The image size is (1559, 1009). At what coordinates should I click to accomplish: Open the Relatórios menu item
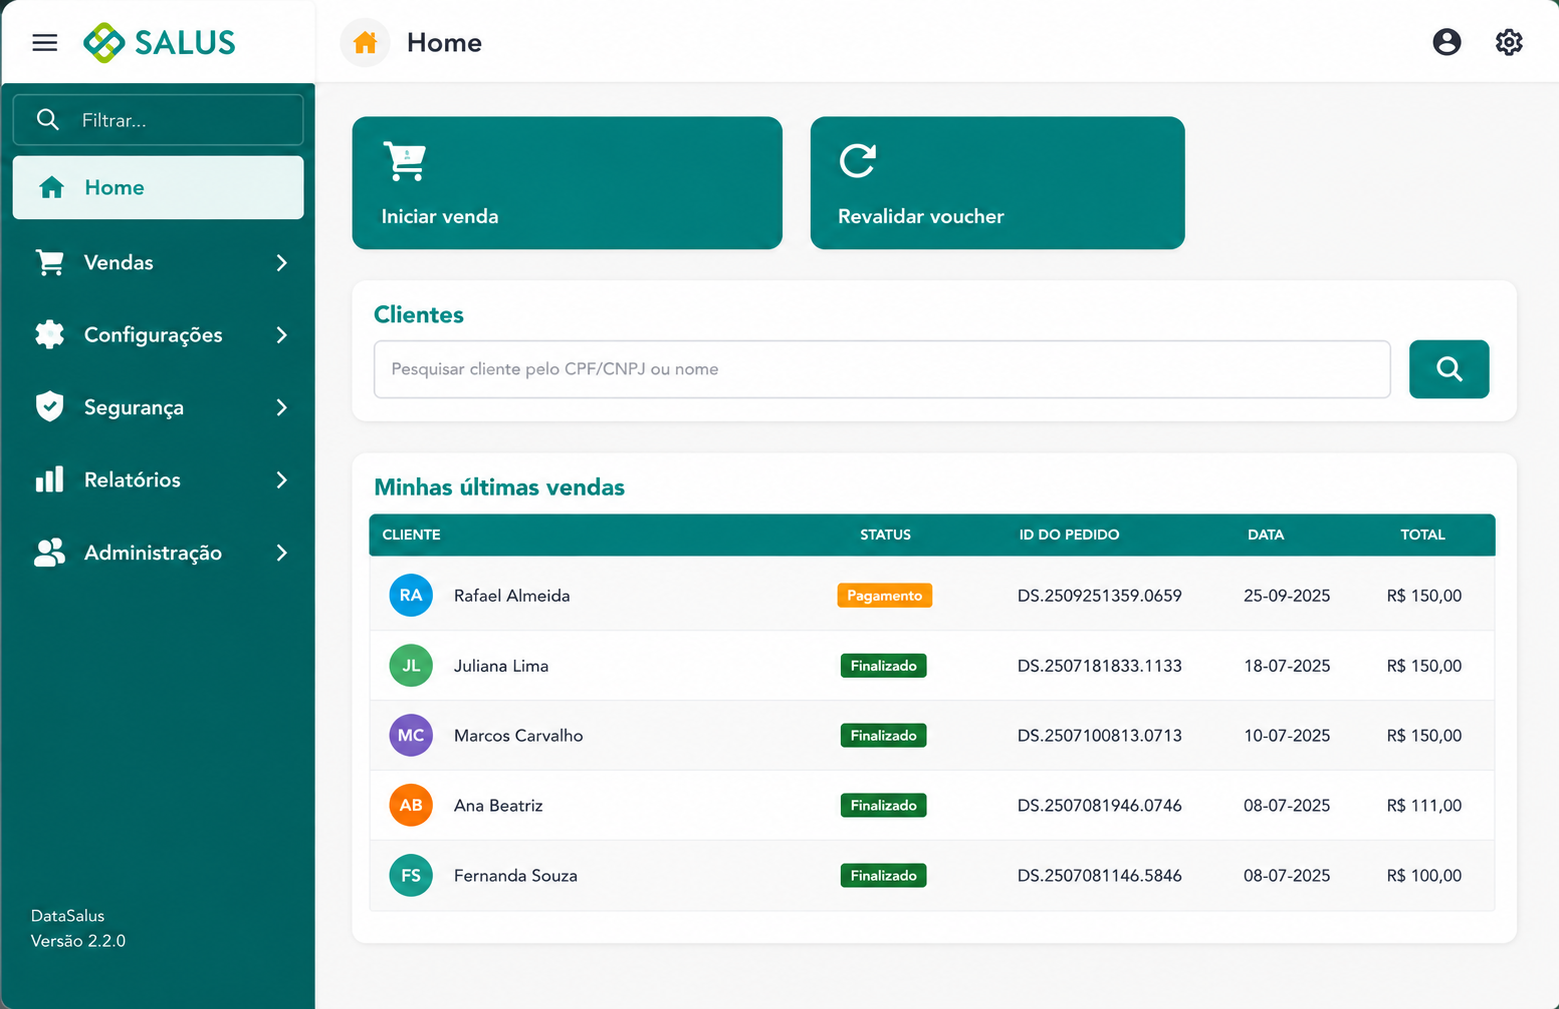(x=158, y=480)
